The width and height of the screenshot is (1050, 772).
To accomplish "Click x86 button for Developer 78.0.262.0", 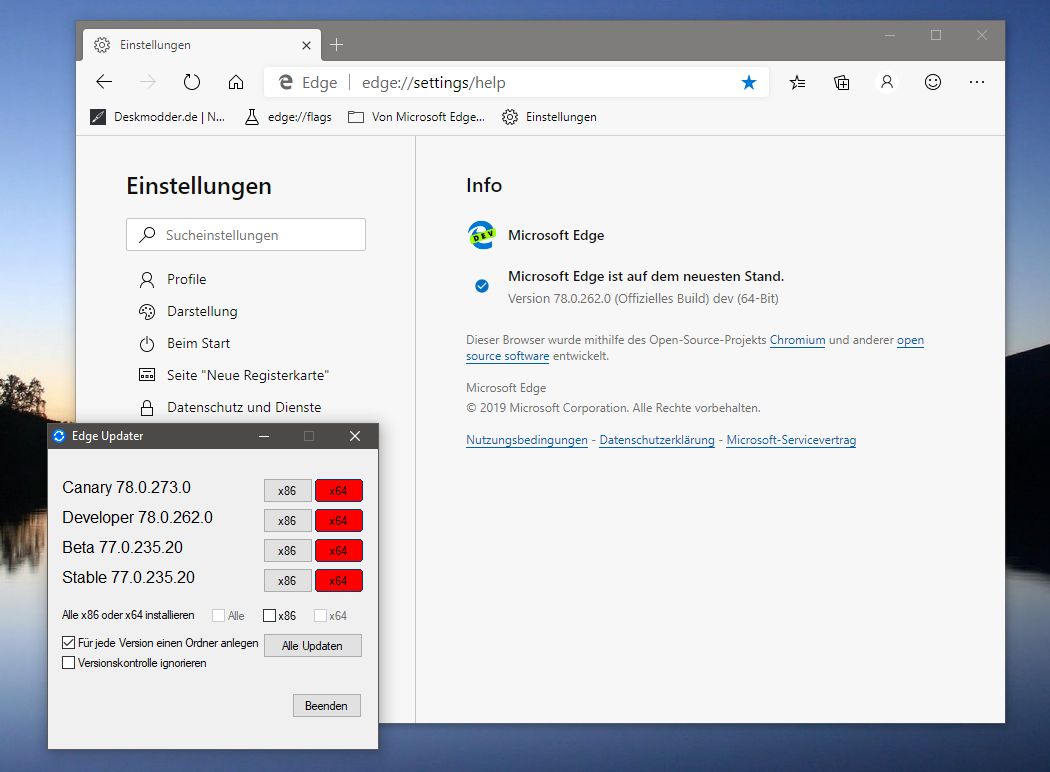I will click(x=287, y=520).
